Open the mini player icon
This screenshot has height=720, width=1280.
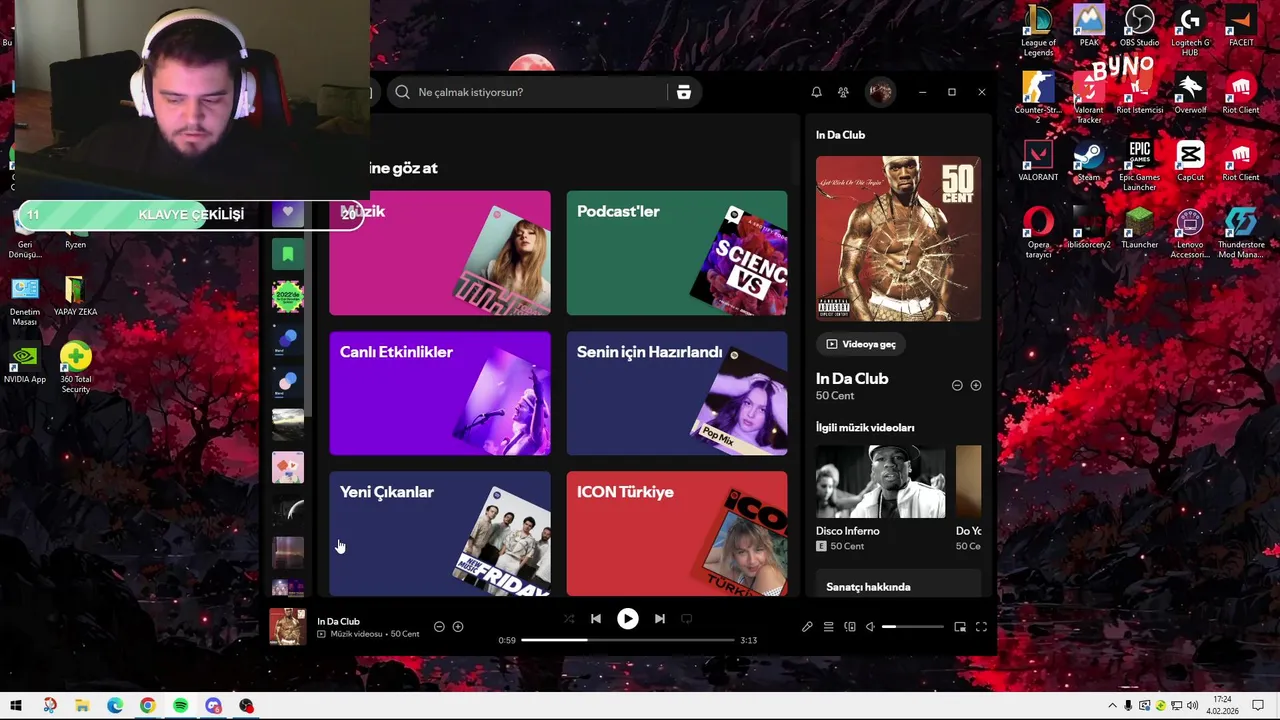coord(960,627)
